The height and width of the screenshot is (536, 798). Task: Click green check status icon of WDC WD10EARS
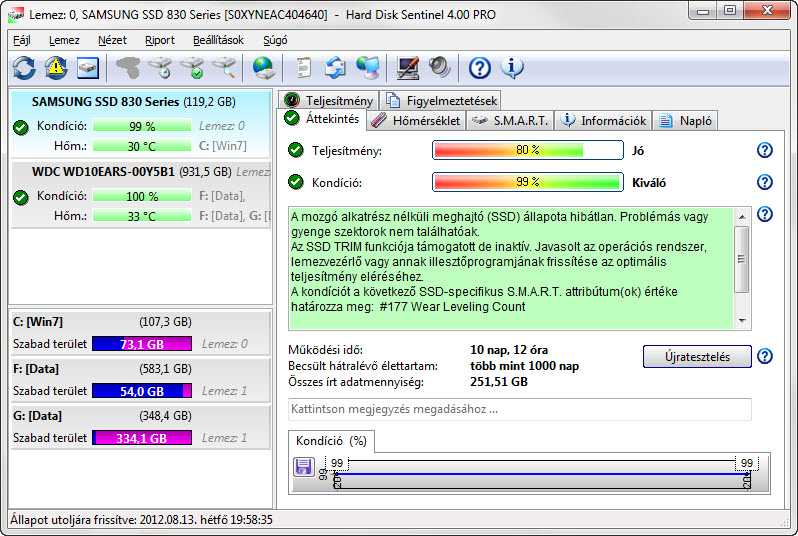(x=21, y=197)
